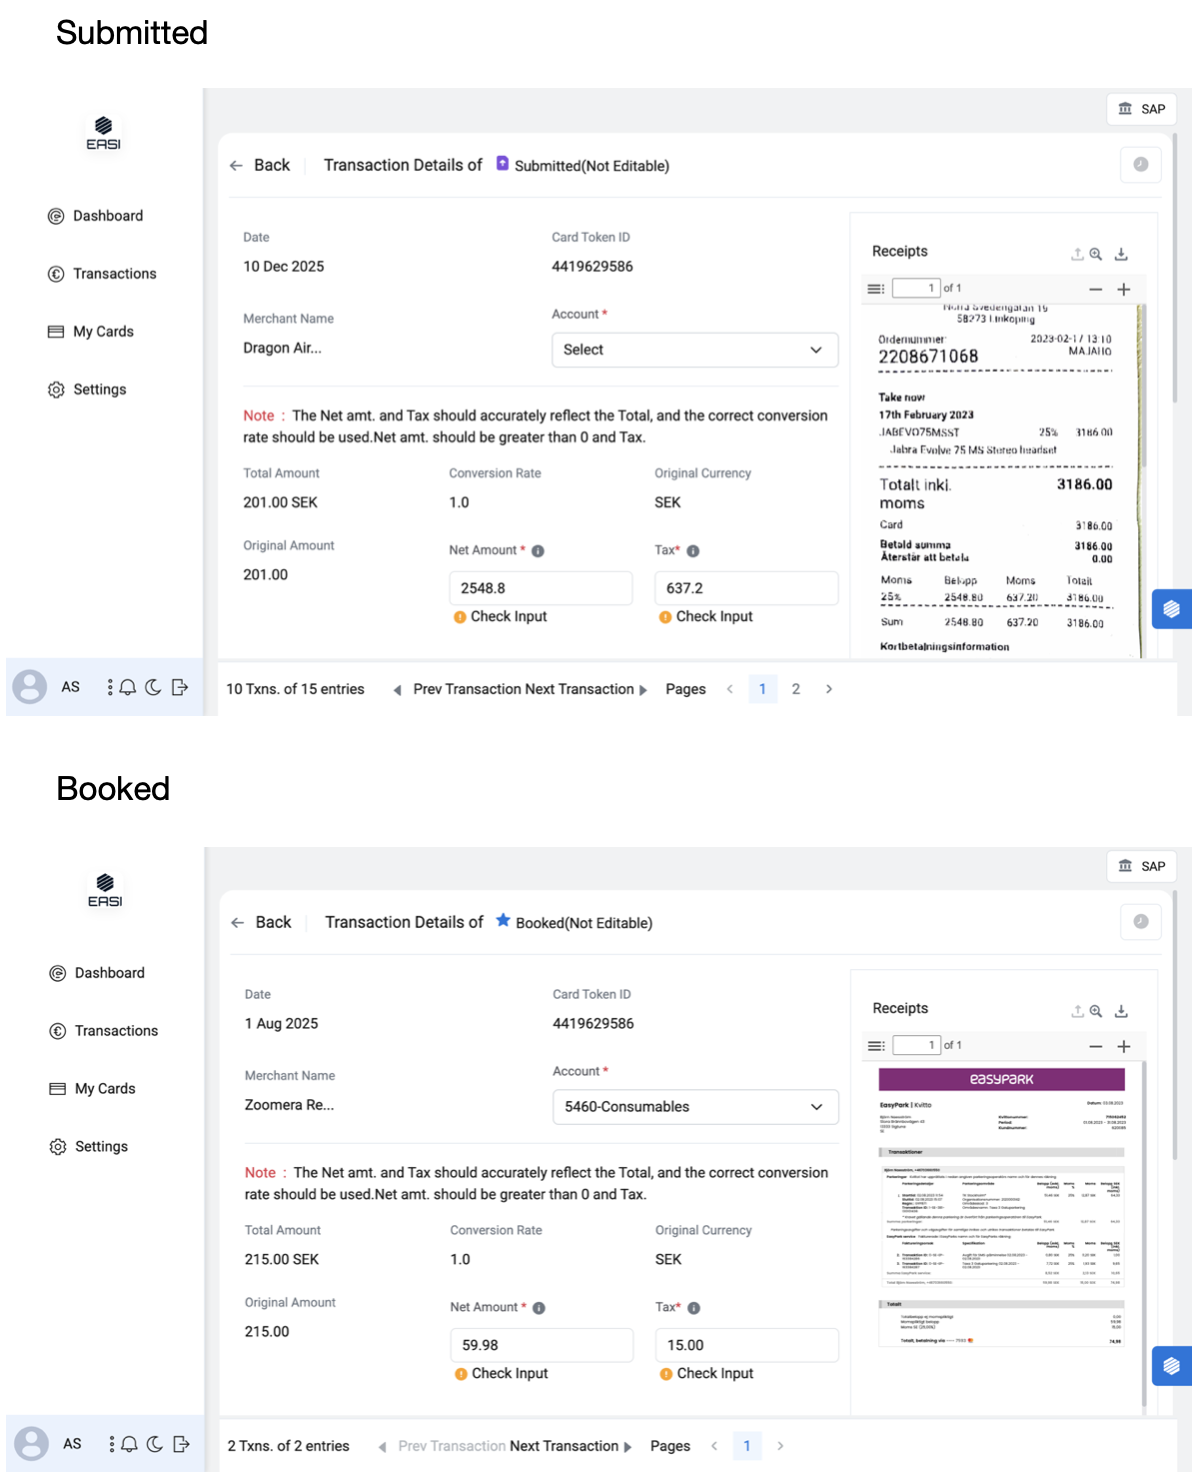Open My Cards in the Submitted screen sidebar
This screenshot has height=1484, width=1202.
coord(103,332)
